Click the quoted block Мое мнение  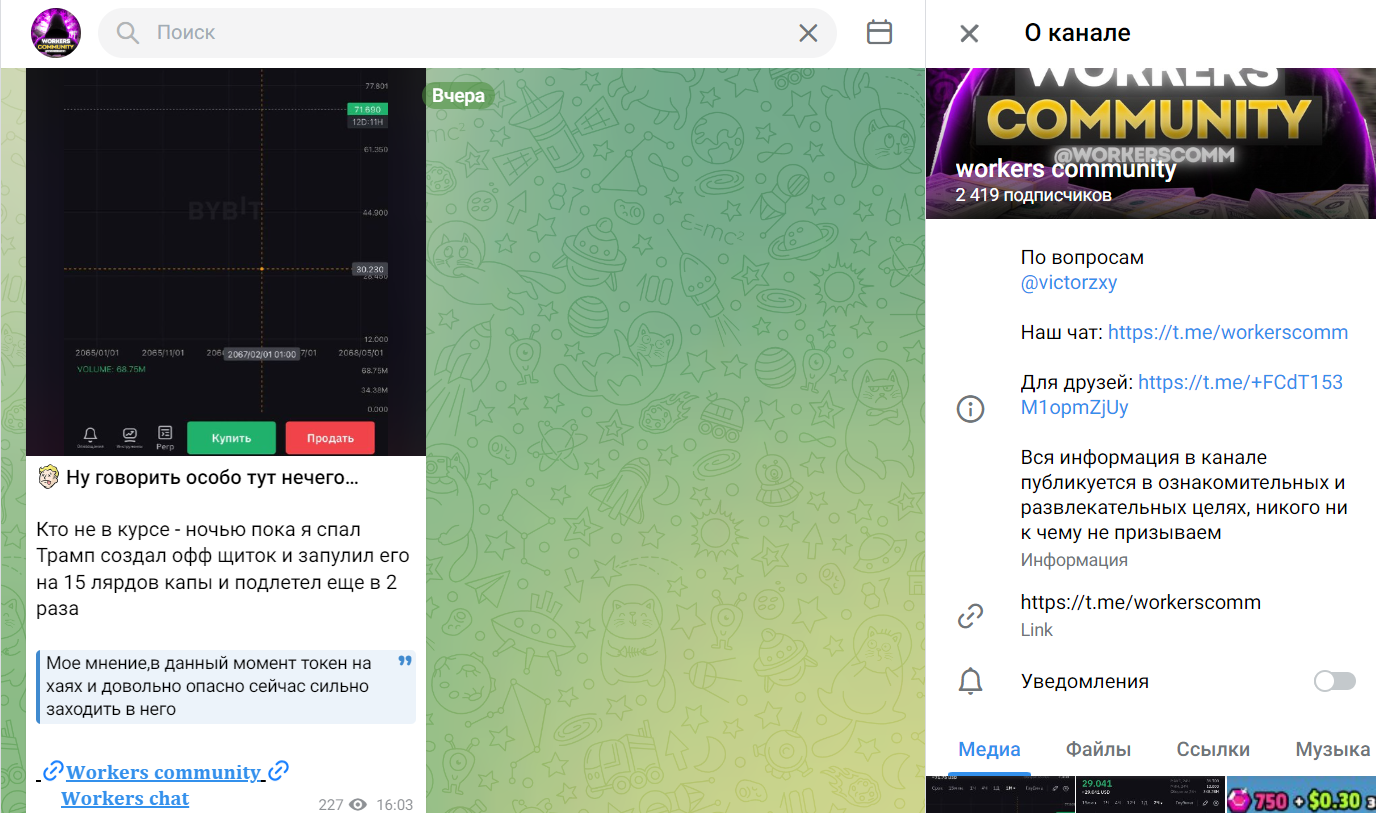coord(226,687)
